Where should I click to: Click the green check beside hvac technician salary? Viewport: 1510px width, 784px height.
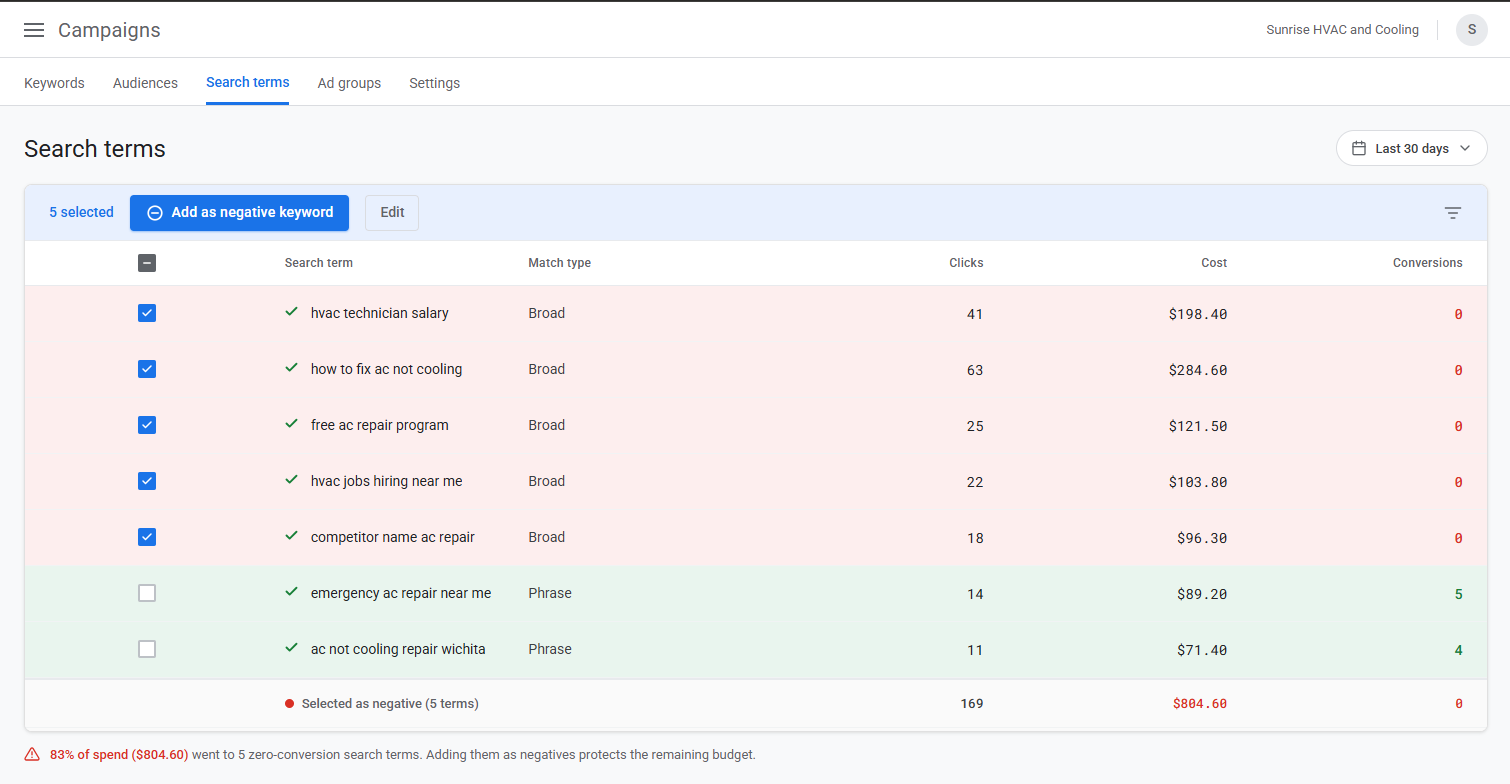pyautogui.click(x=292, y=312)
